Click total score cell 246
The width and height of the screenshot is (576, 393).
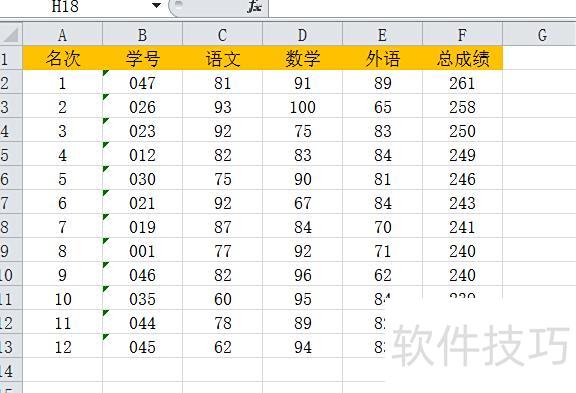point(462,179)
